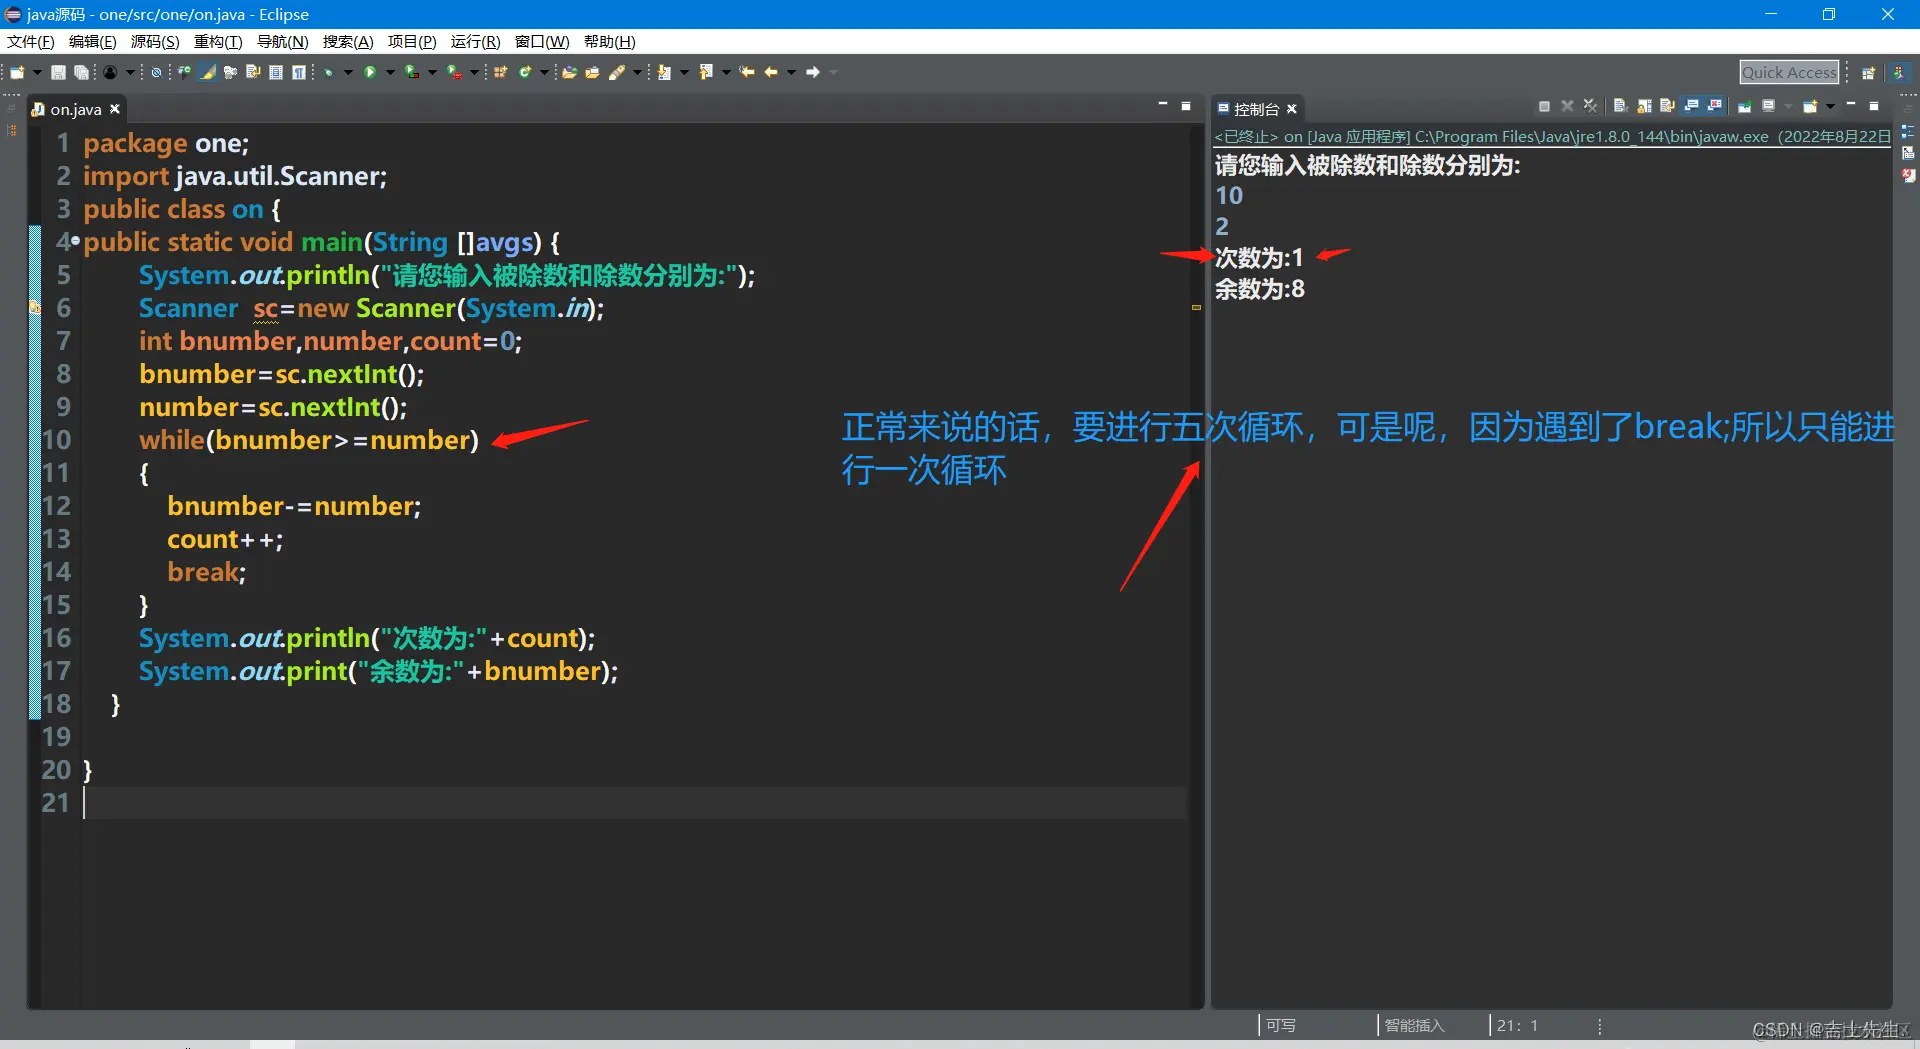Click the green Run button
The height and width of the screenshot is (1049, 1920).
tap(370, 72)
